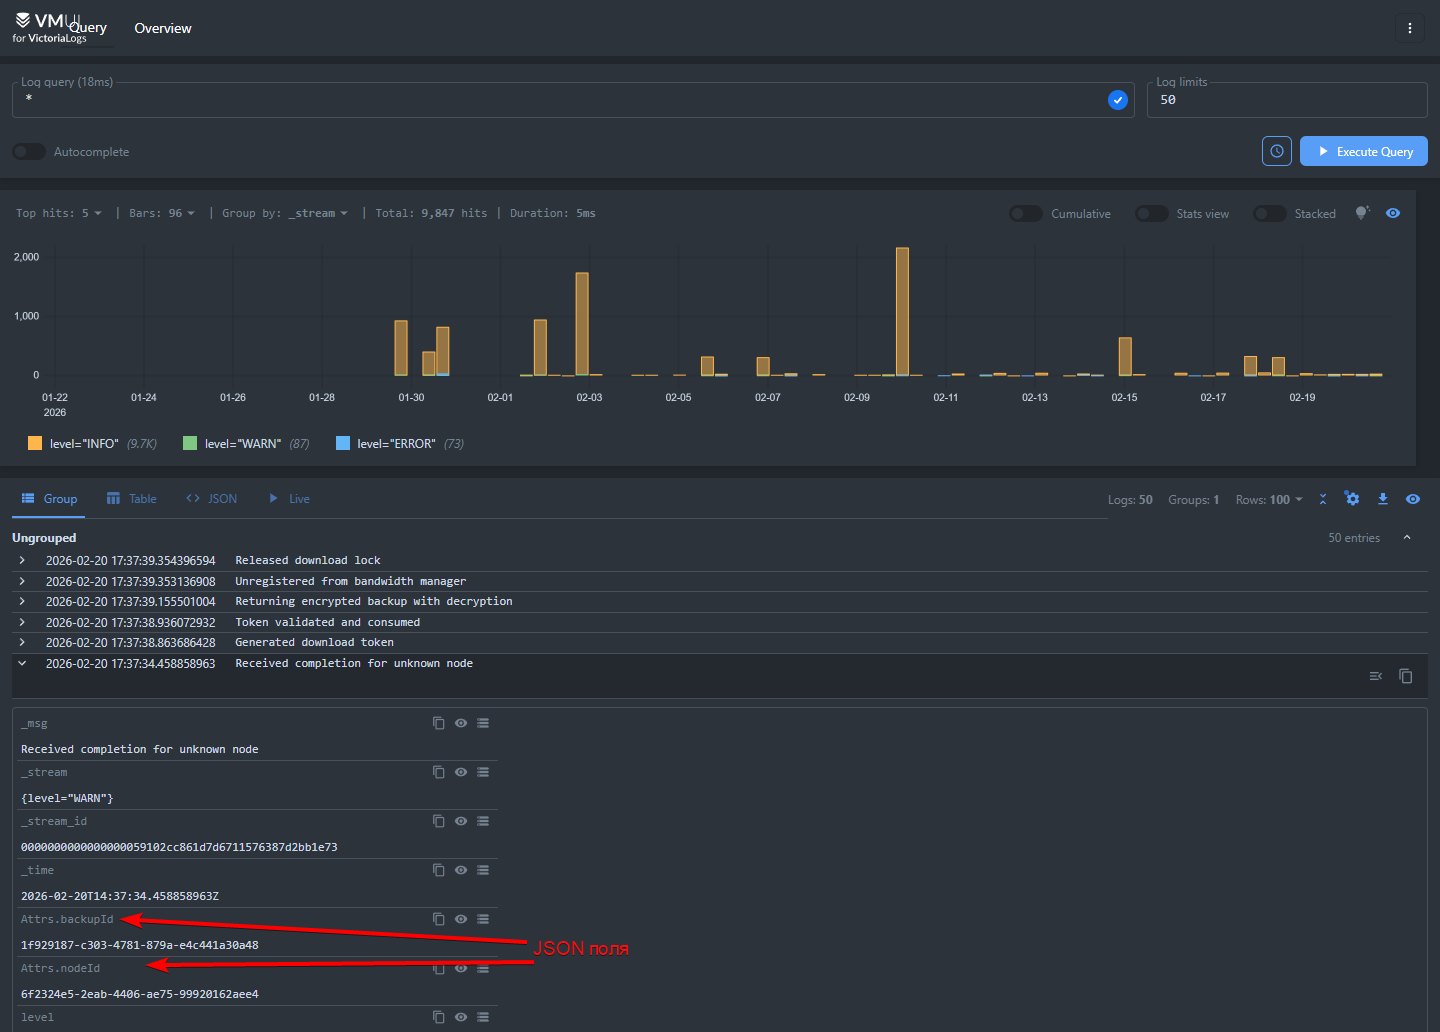
Task: Click the lightbulb tips icon in chart bar
Action: click(x=1361, y=213)
